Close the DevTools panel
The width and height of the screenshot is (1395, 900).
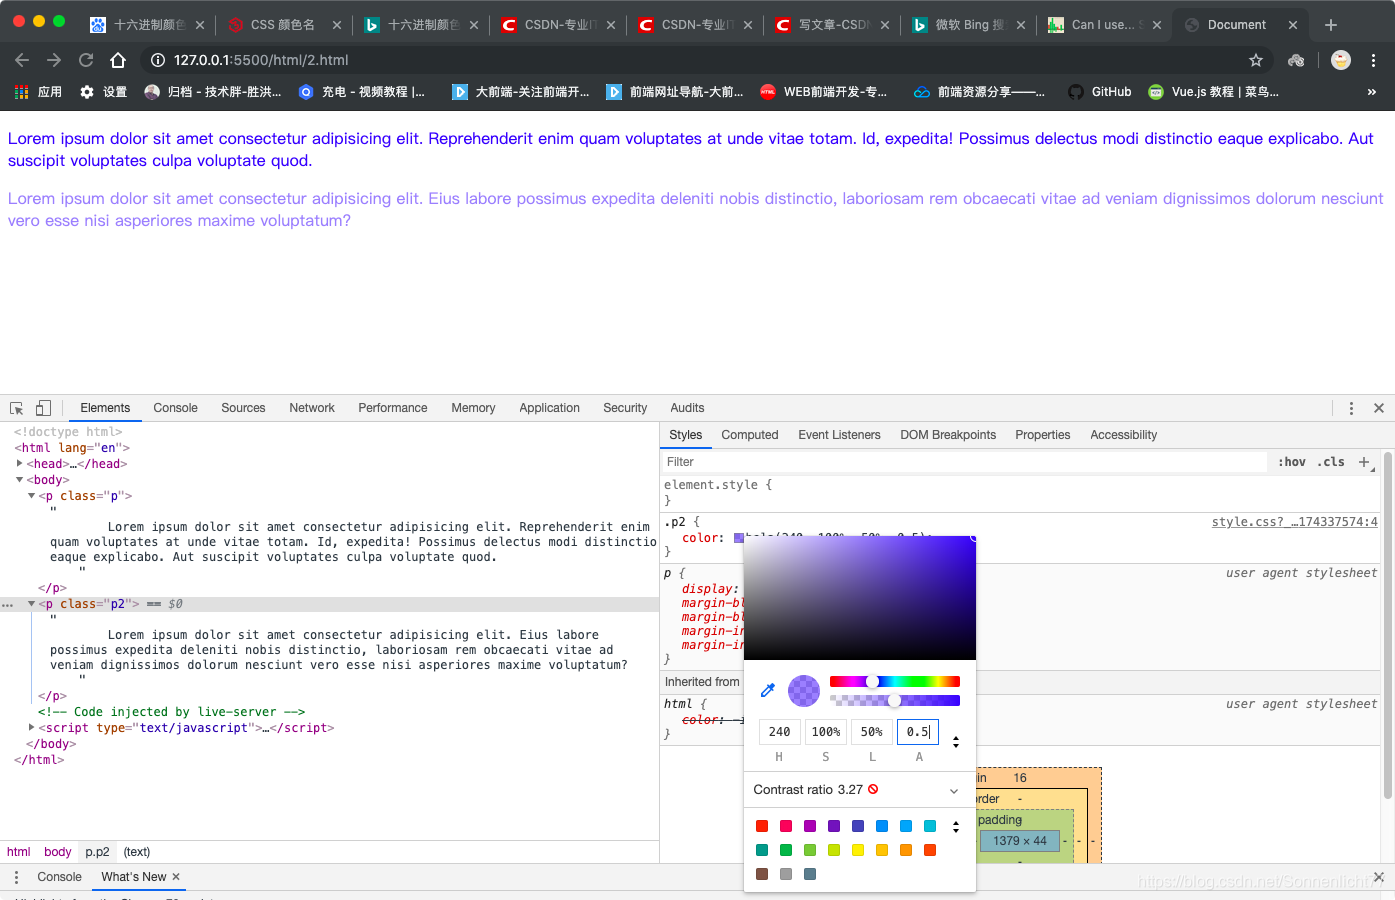click(x=1379, y=408)
